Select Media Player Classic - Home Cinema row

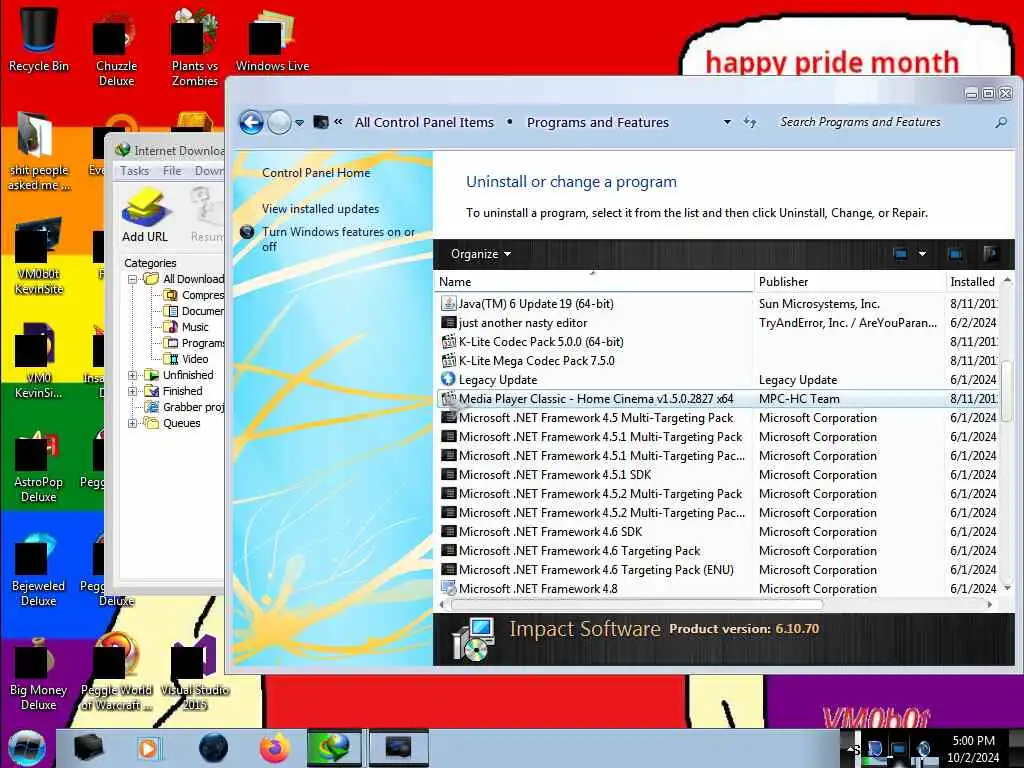click(718, 398)
